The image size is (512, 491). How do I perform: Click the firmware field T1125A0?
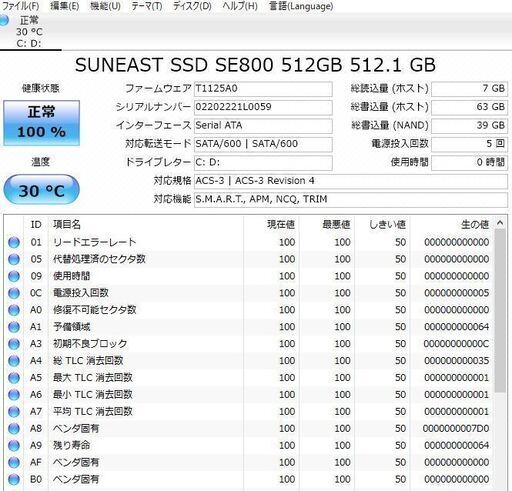pos(263,89)
